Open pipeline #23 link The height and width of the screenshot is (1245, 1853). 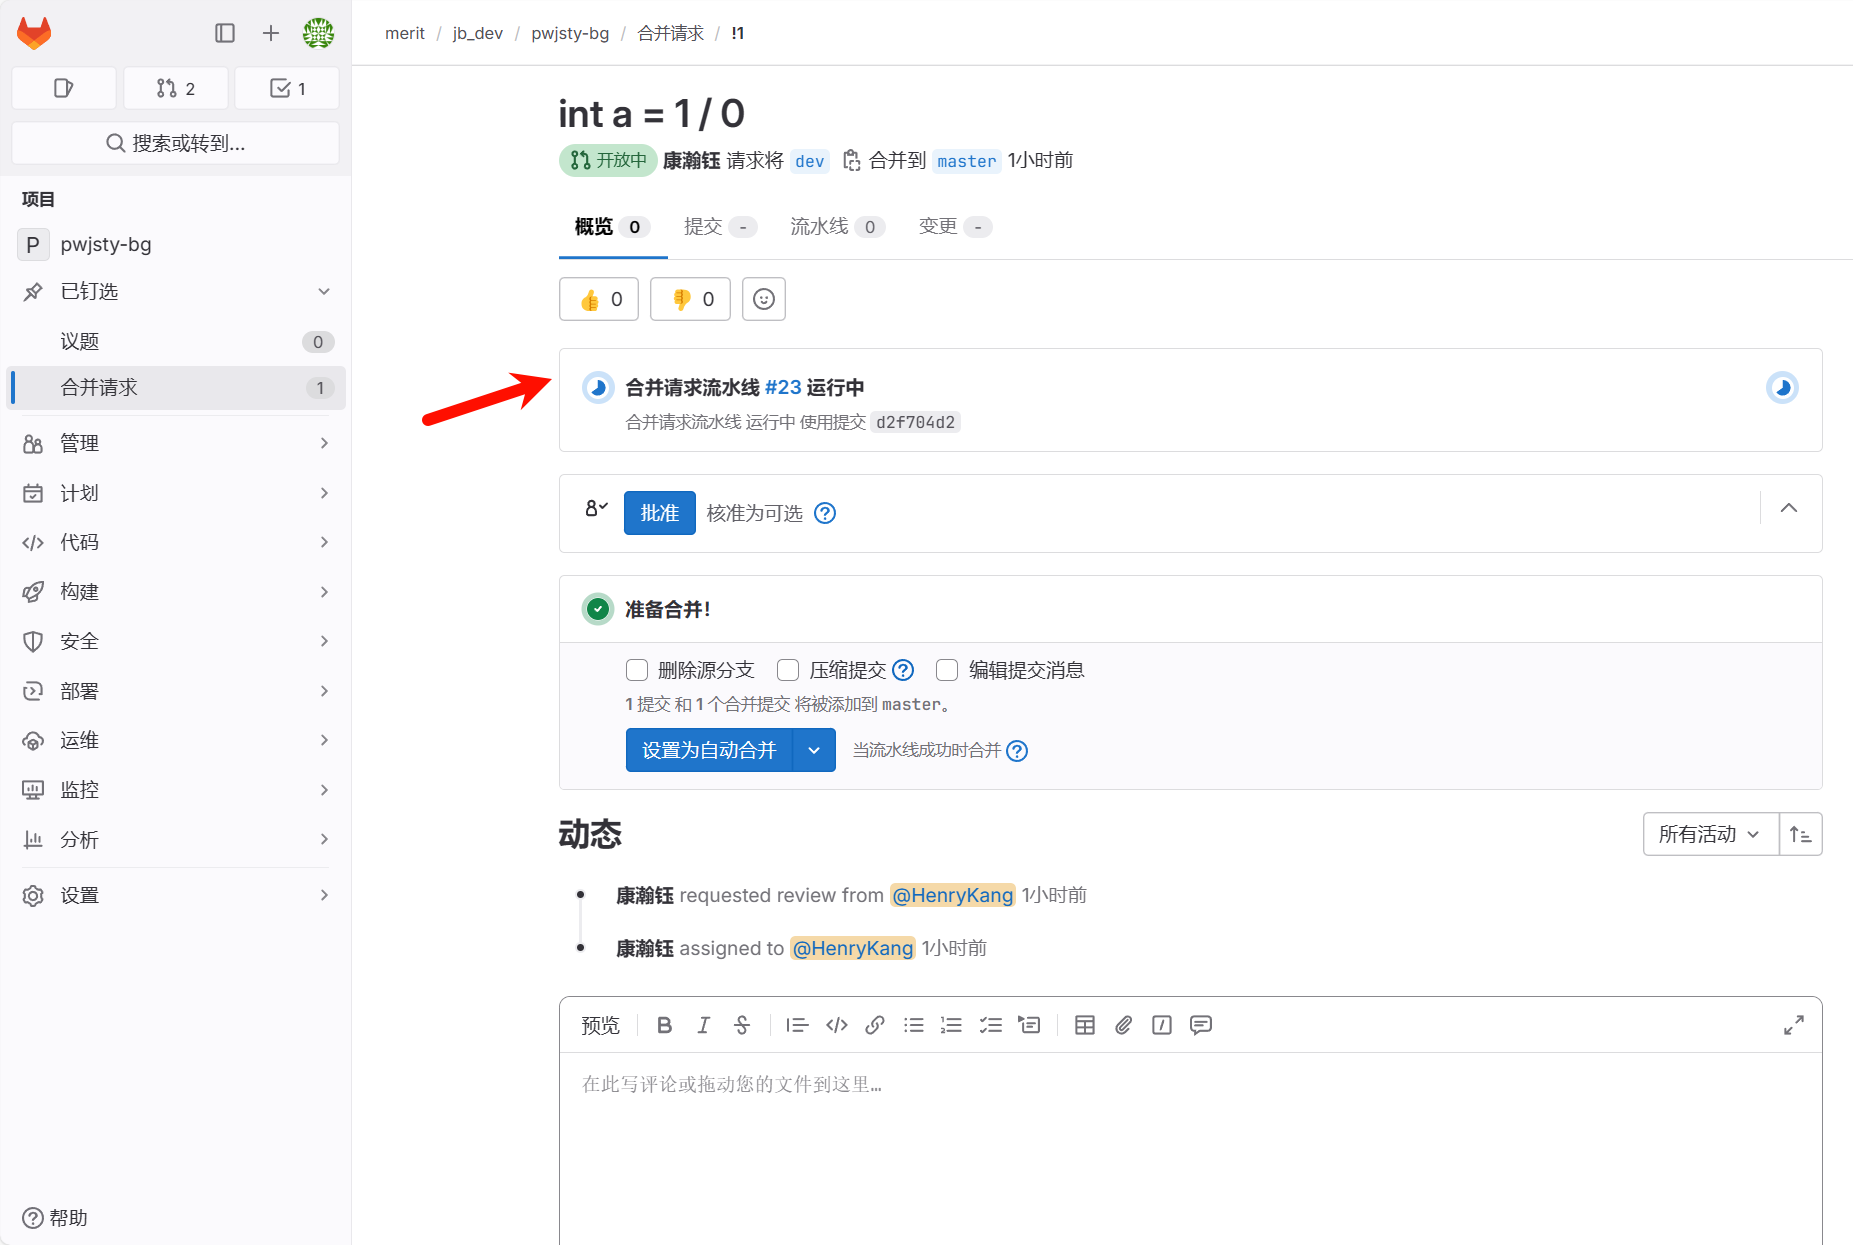pos(783,387)
